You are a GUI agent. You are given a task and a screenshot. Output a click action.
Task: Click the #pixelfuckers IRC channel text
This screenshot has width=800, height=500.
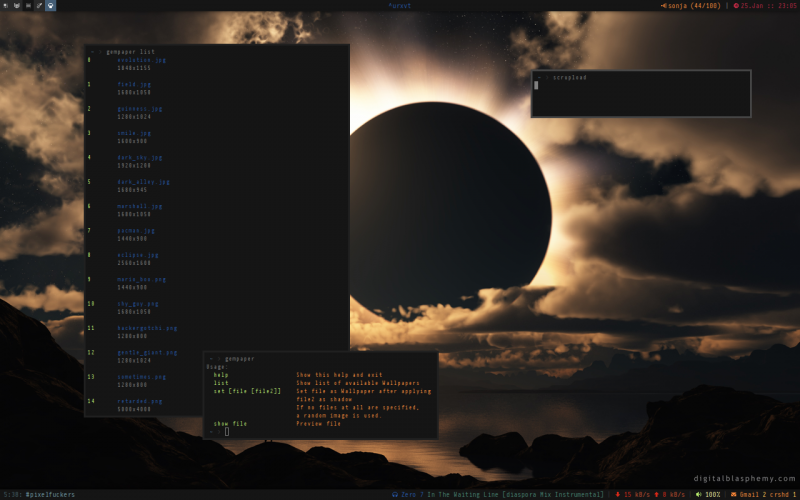[50, 494]
